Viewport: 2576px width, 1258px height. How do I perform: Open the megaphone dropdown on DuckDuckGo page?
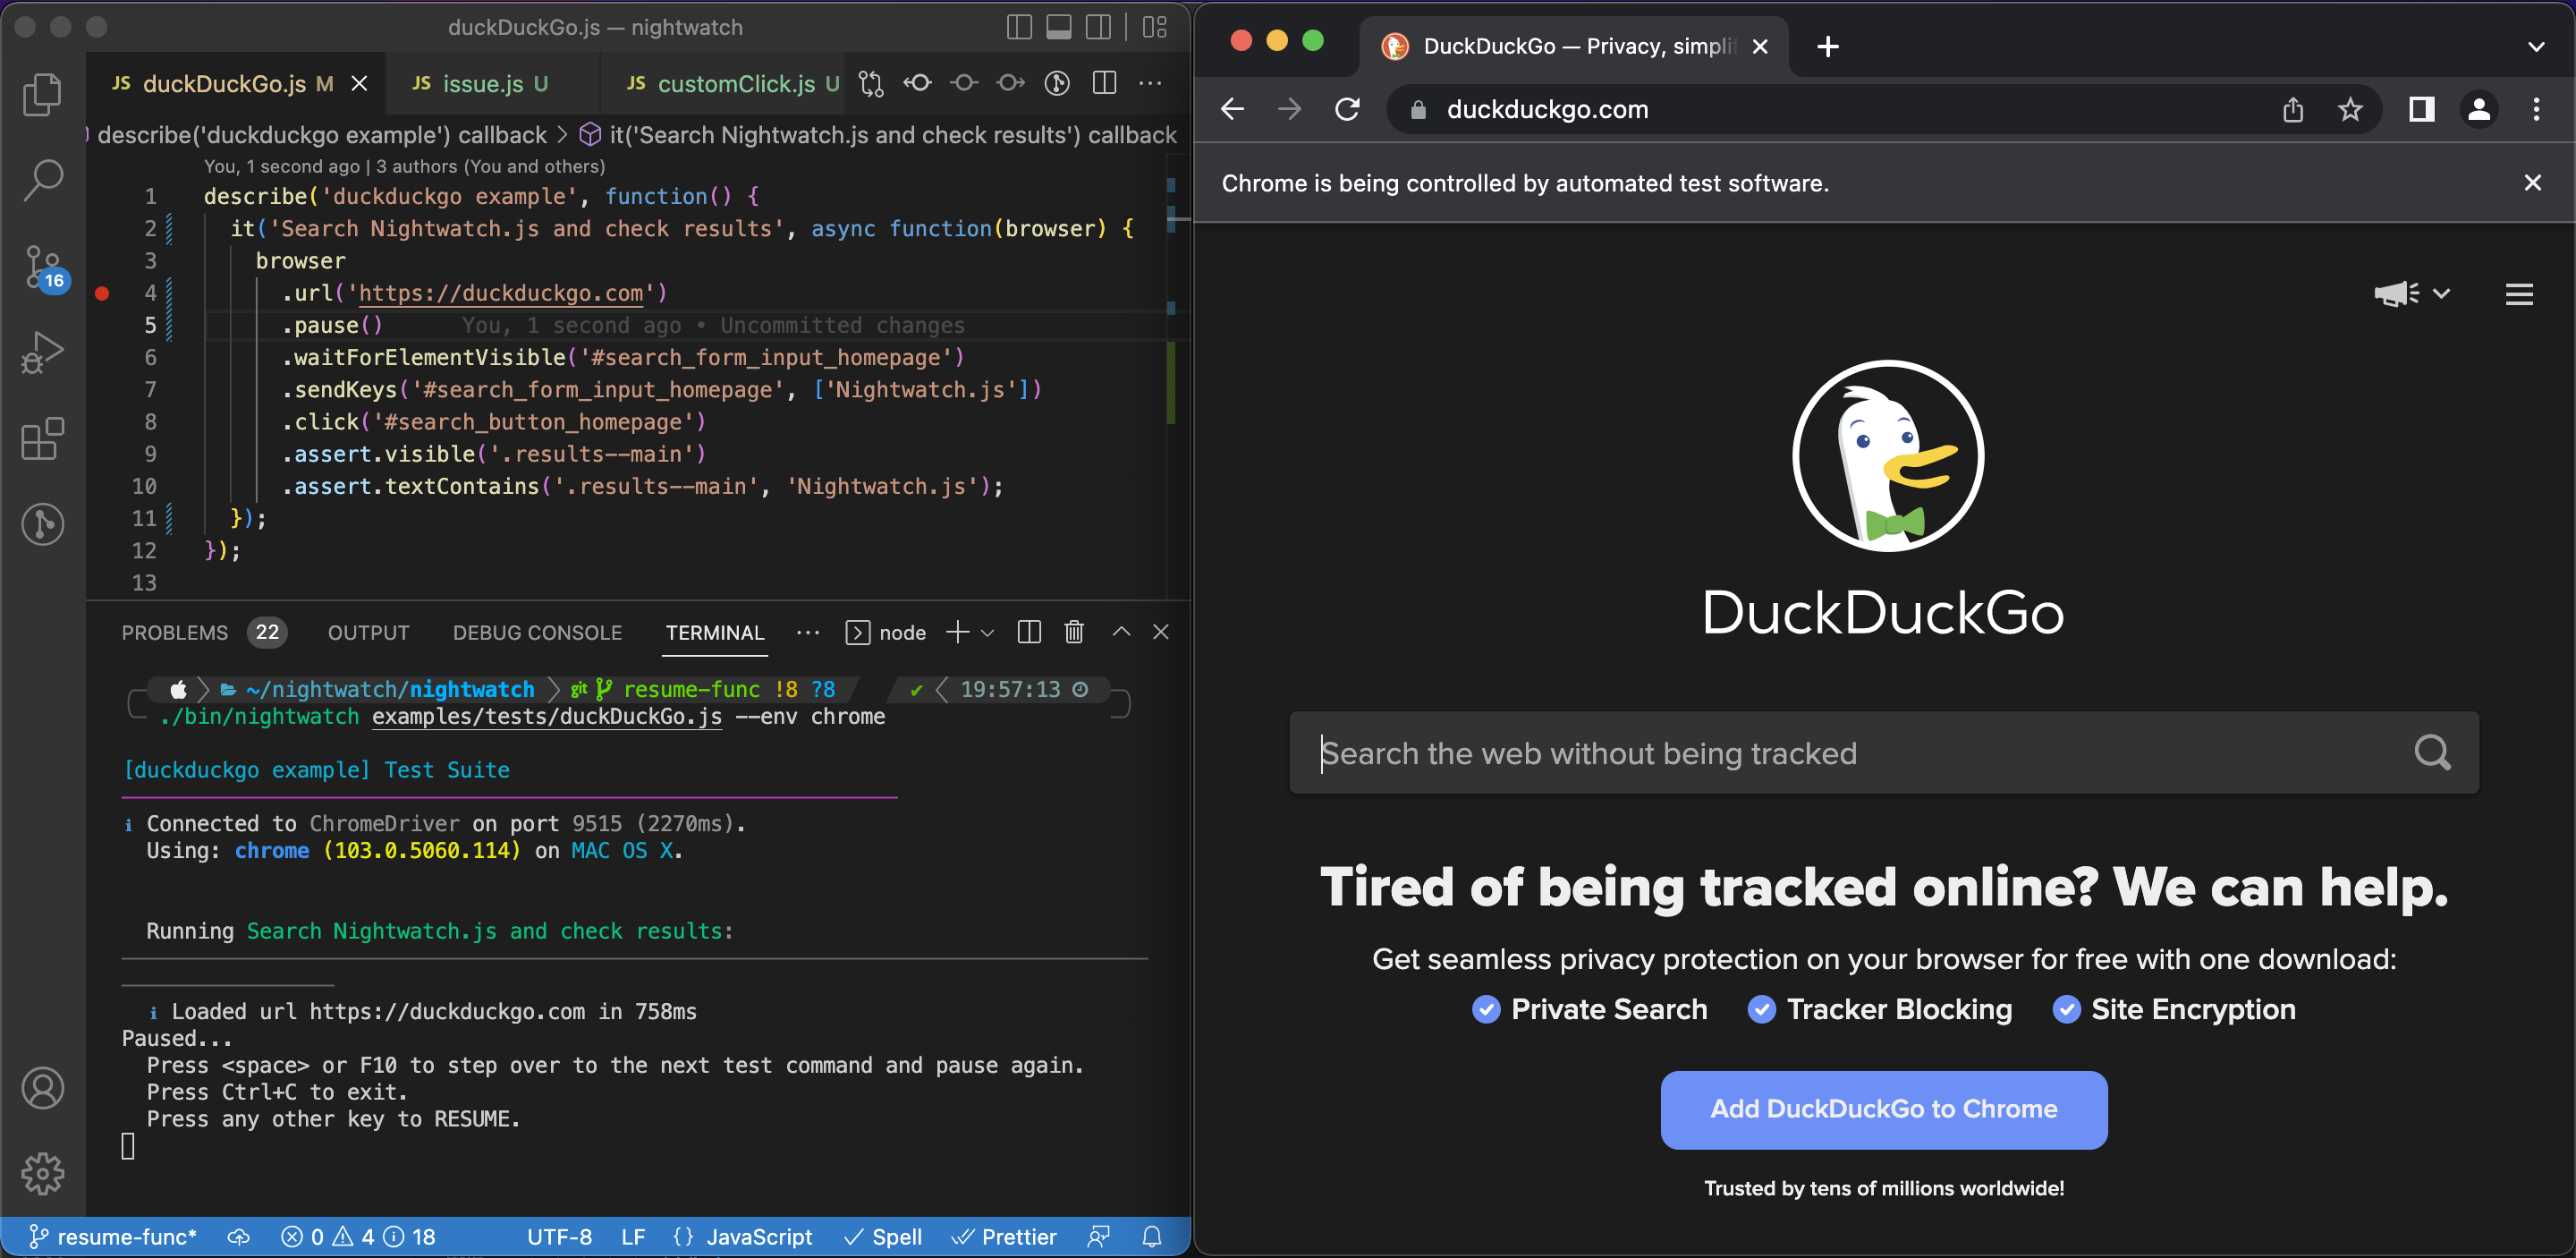[2411, 293]
